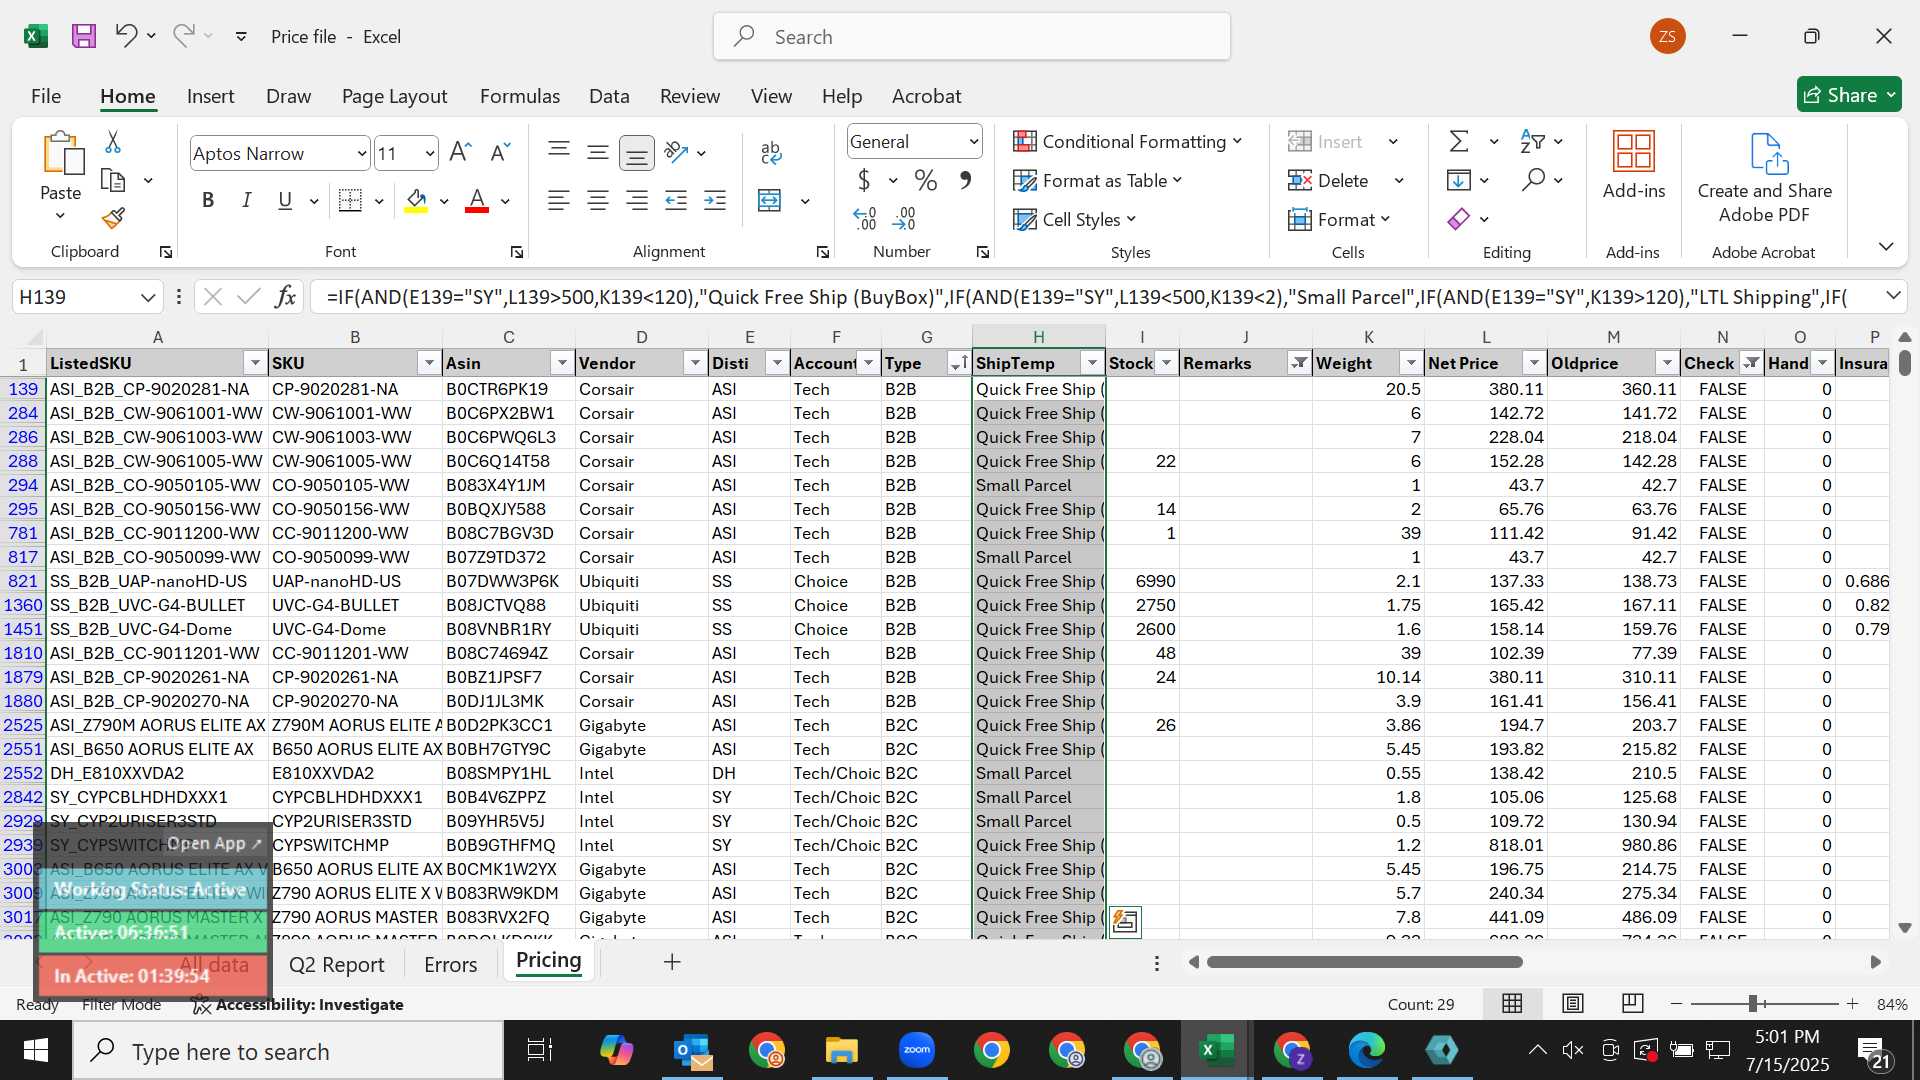1920x1080 pixels.
Task: Open Excel from the Windows taskbar
Action: point(1216,1051)
